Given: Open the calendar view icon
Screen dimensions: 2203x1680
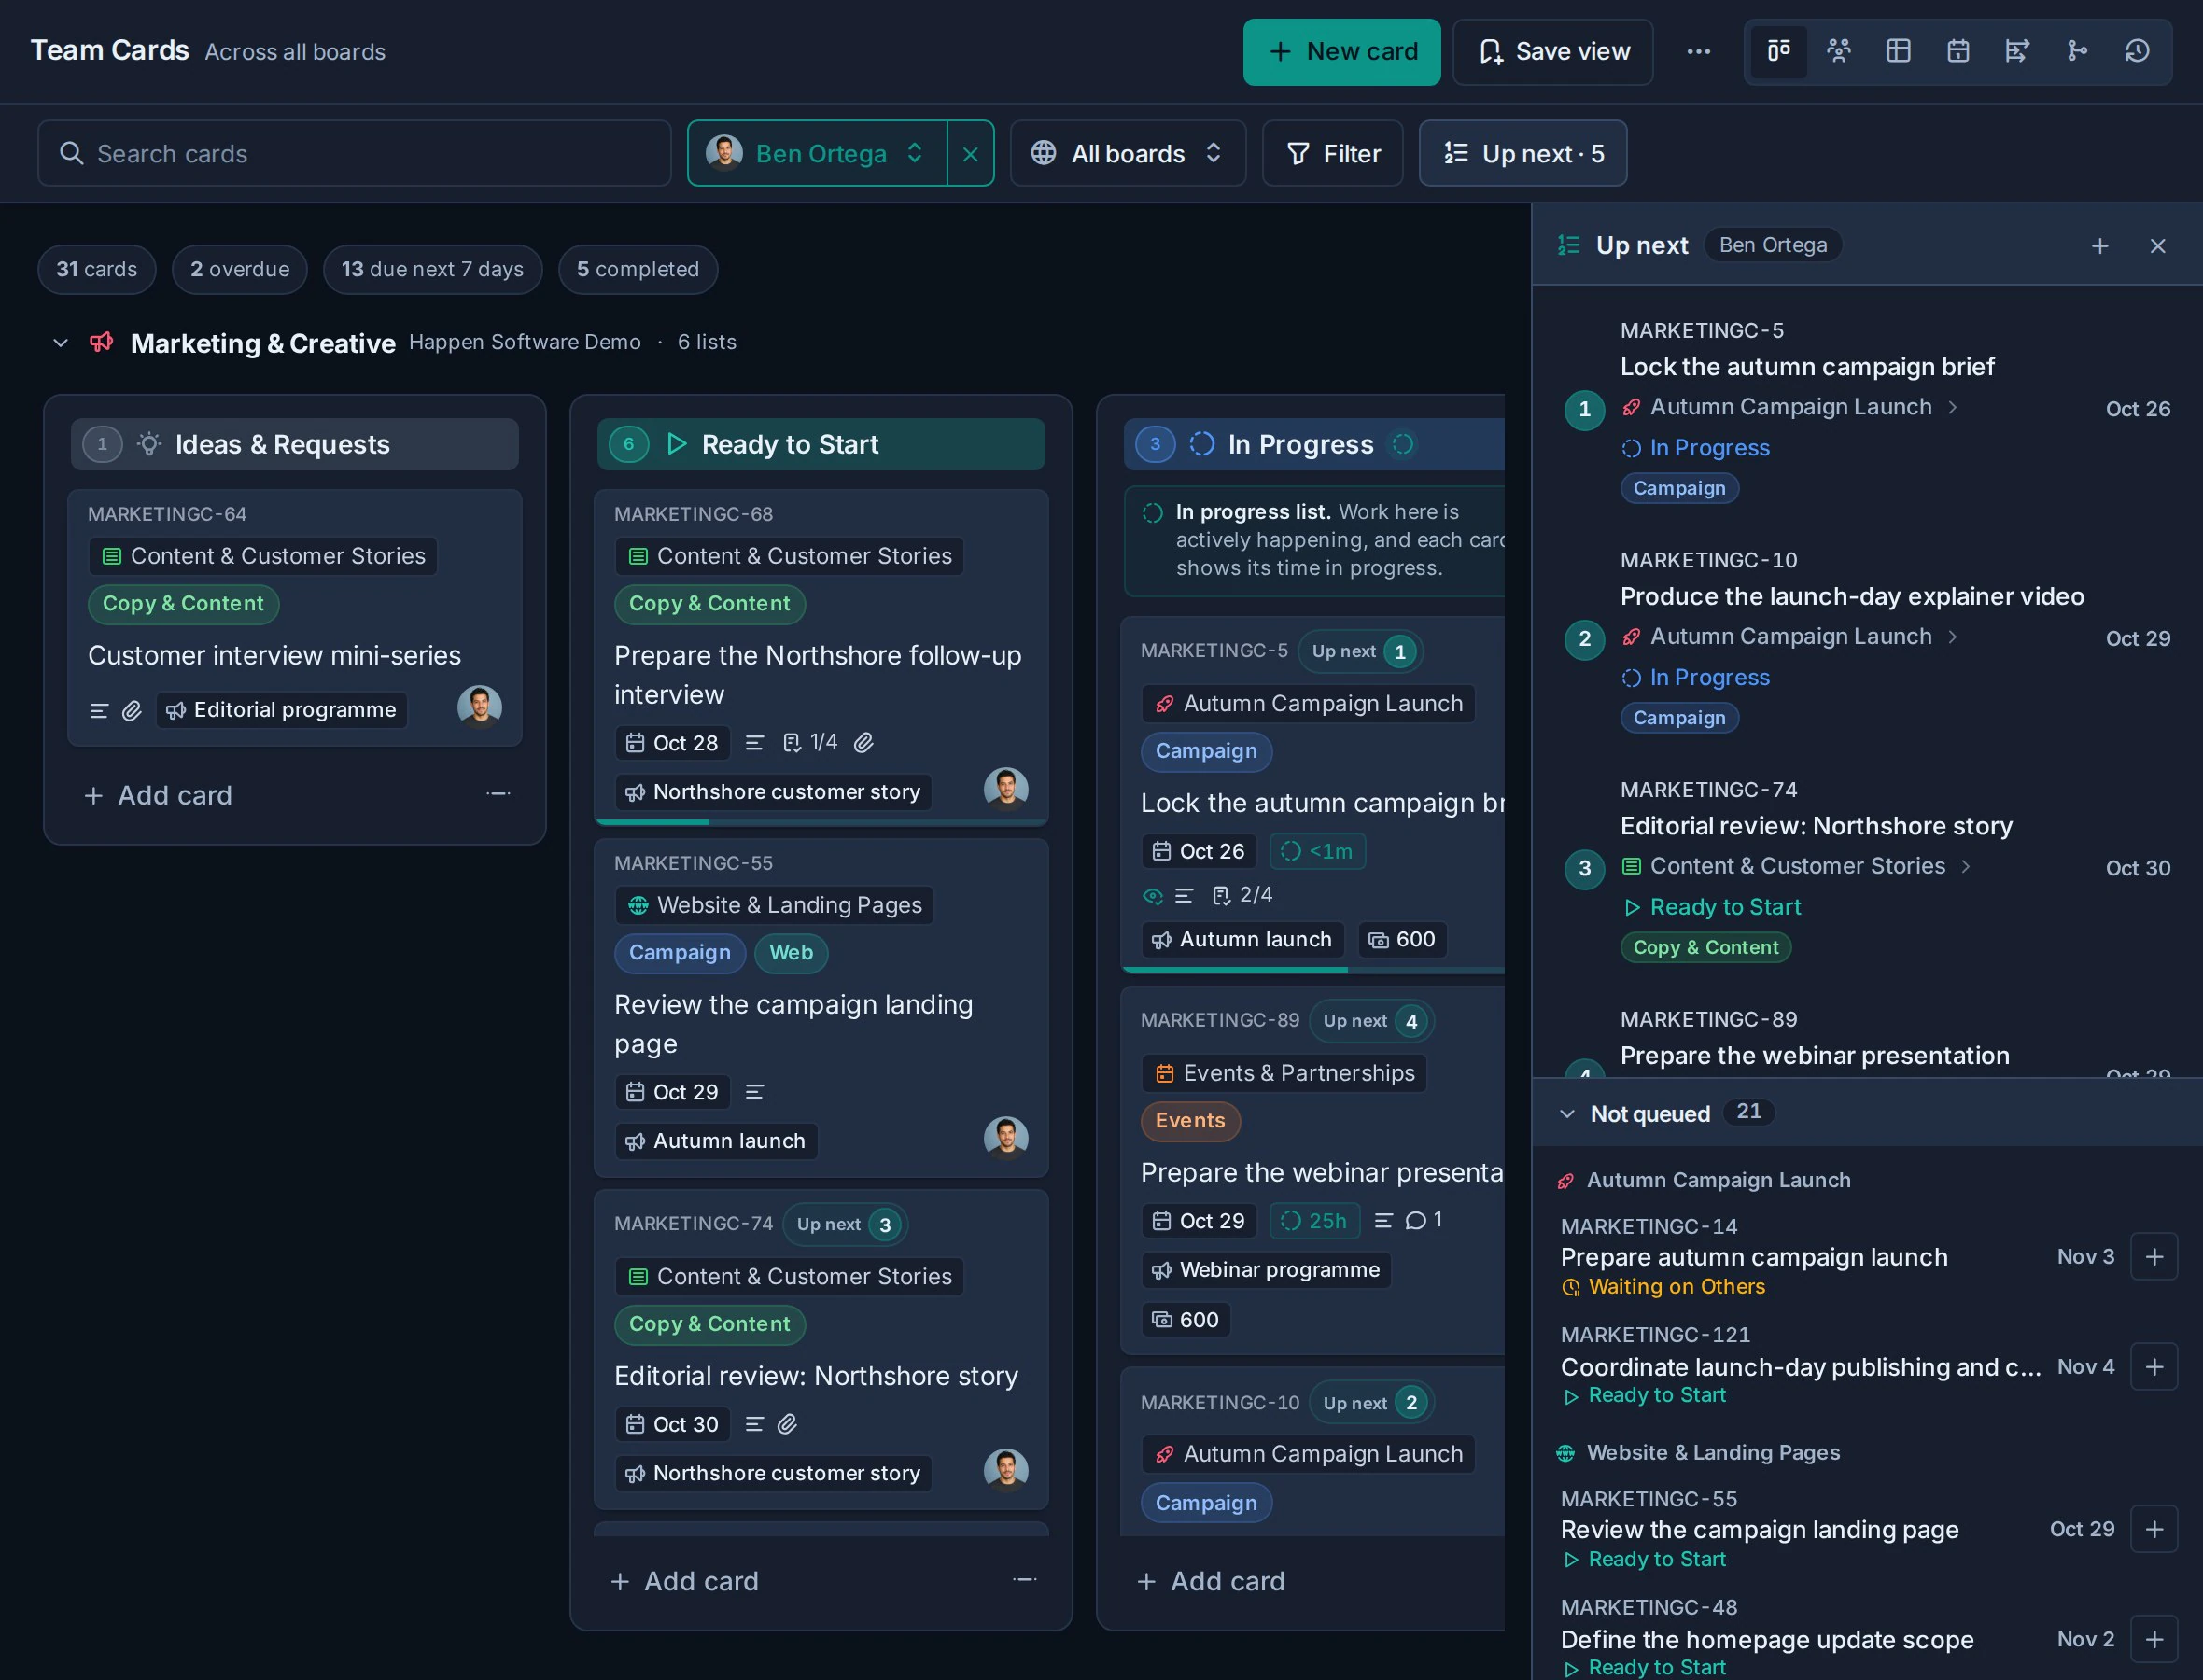Looking at the screenshot, I should point(1958,51).
